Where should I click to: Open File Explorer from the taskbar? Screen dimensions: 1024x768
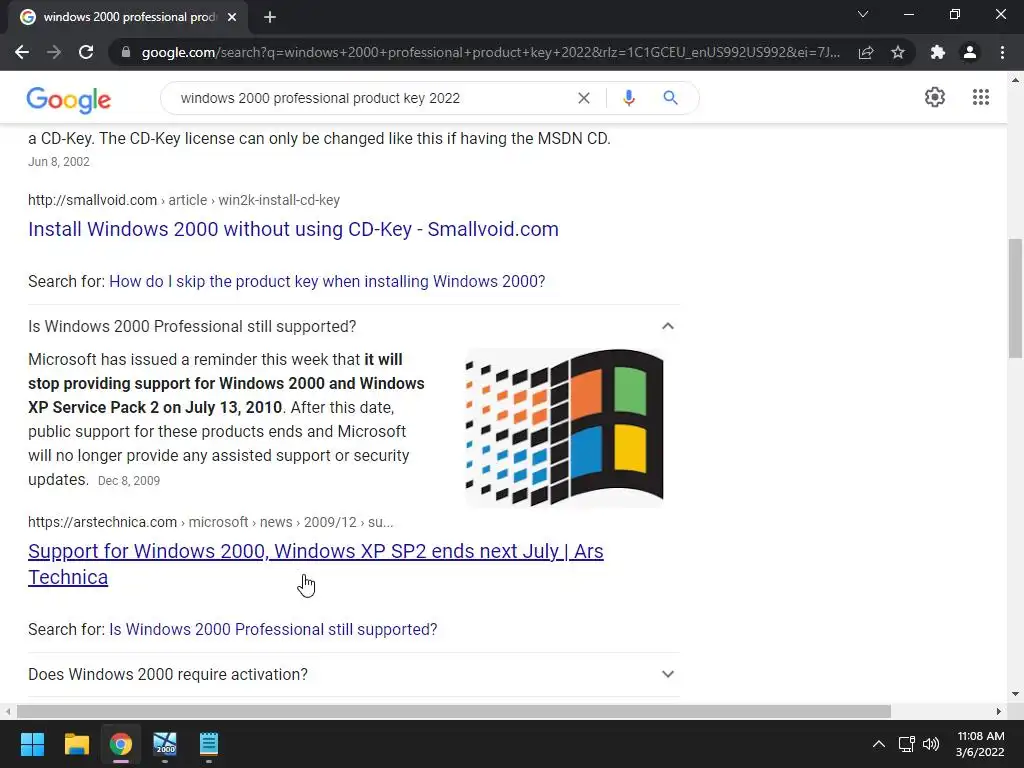(x=76, y=744)
